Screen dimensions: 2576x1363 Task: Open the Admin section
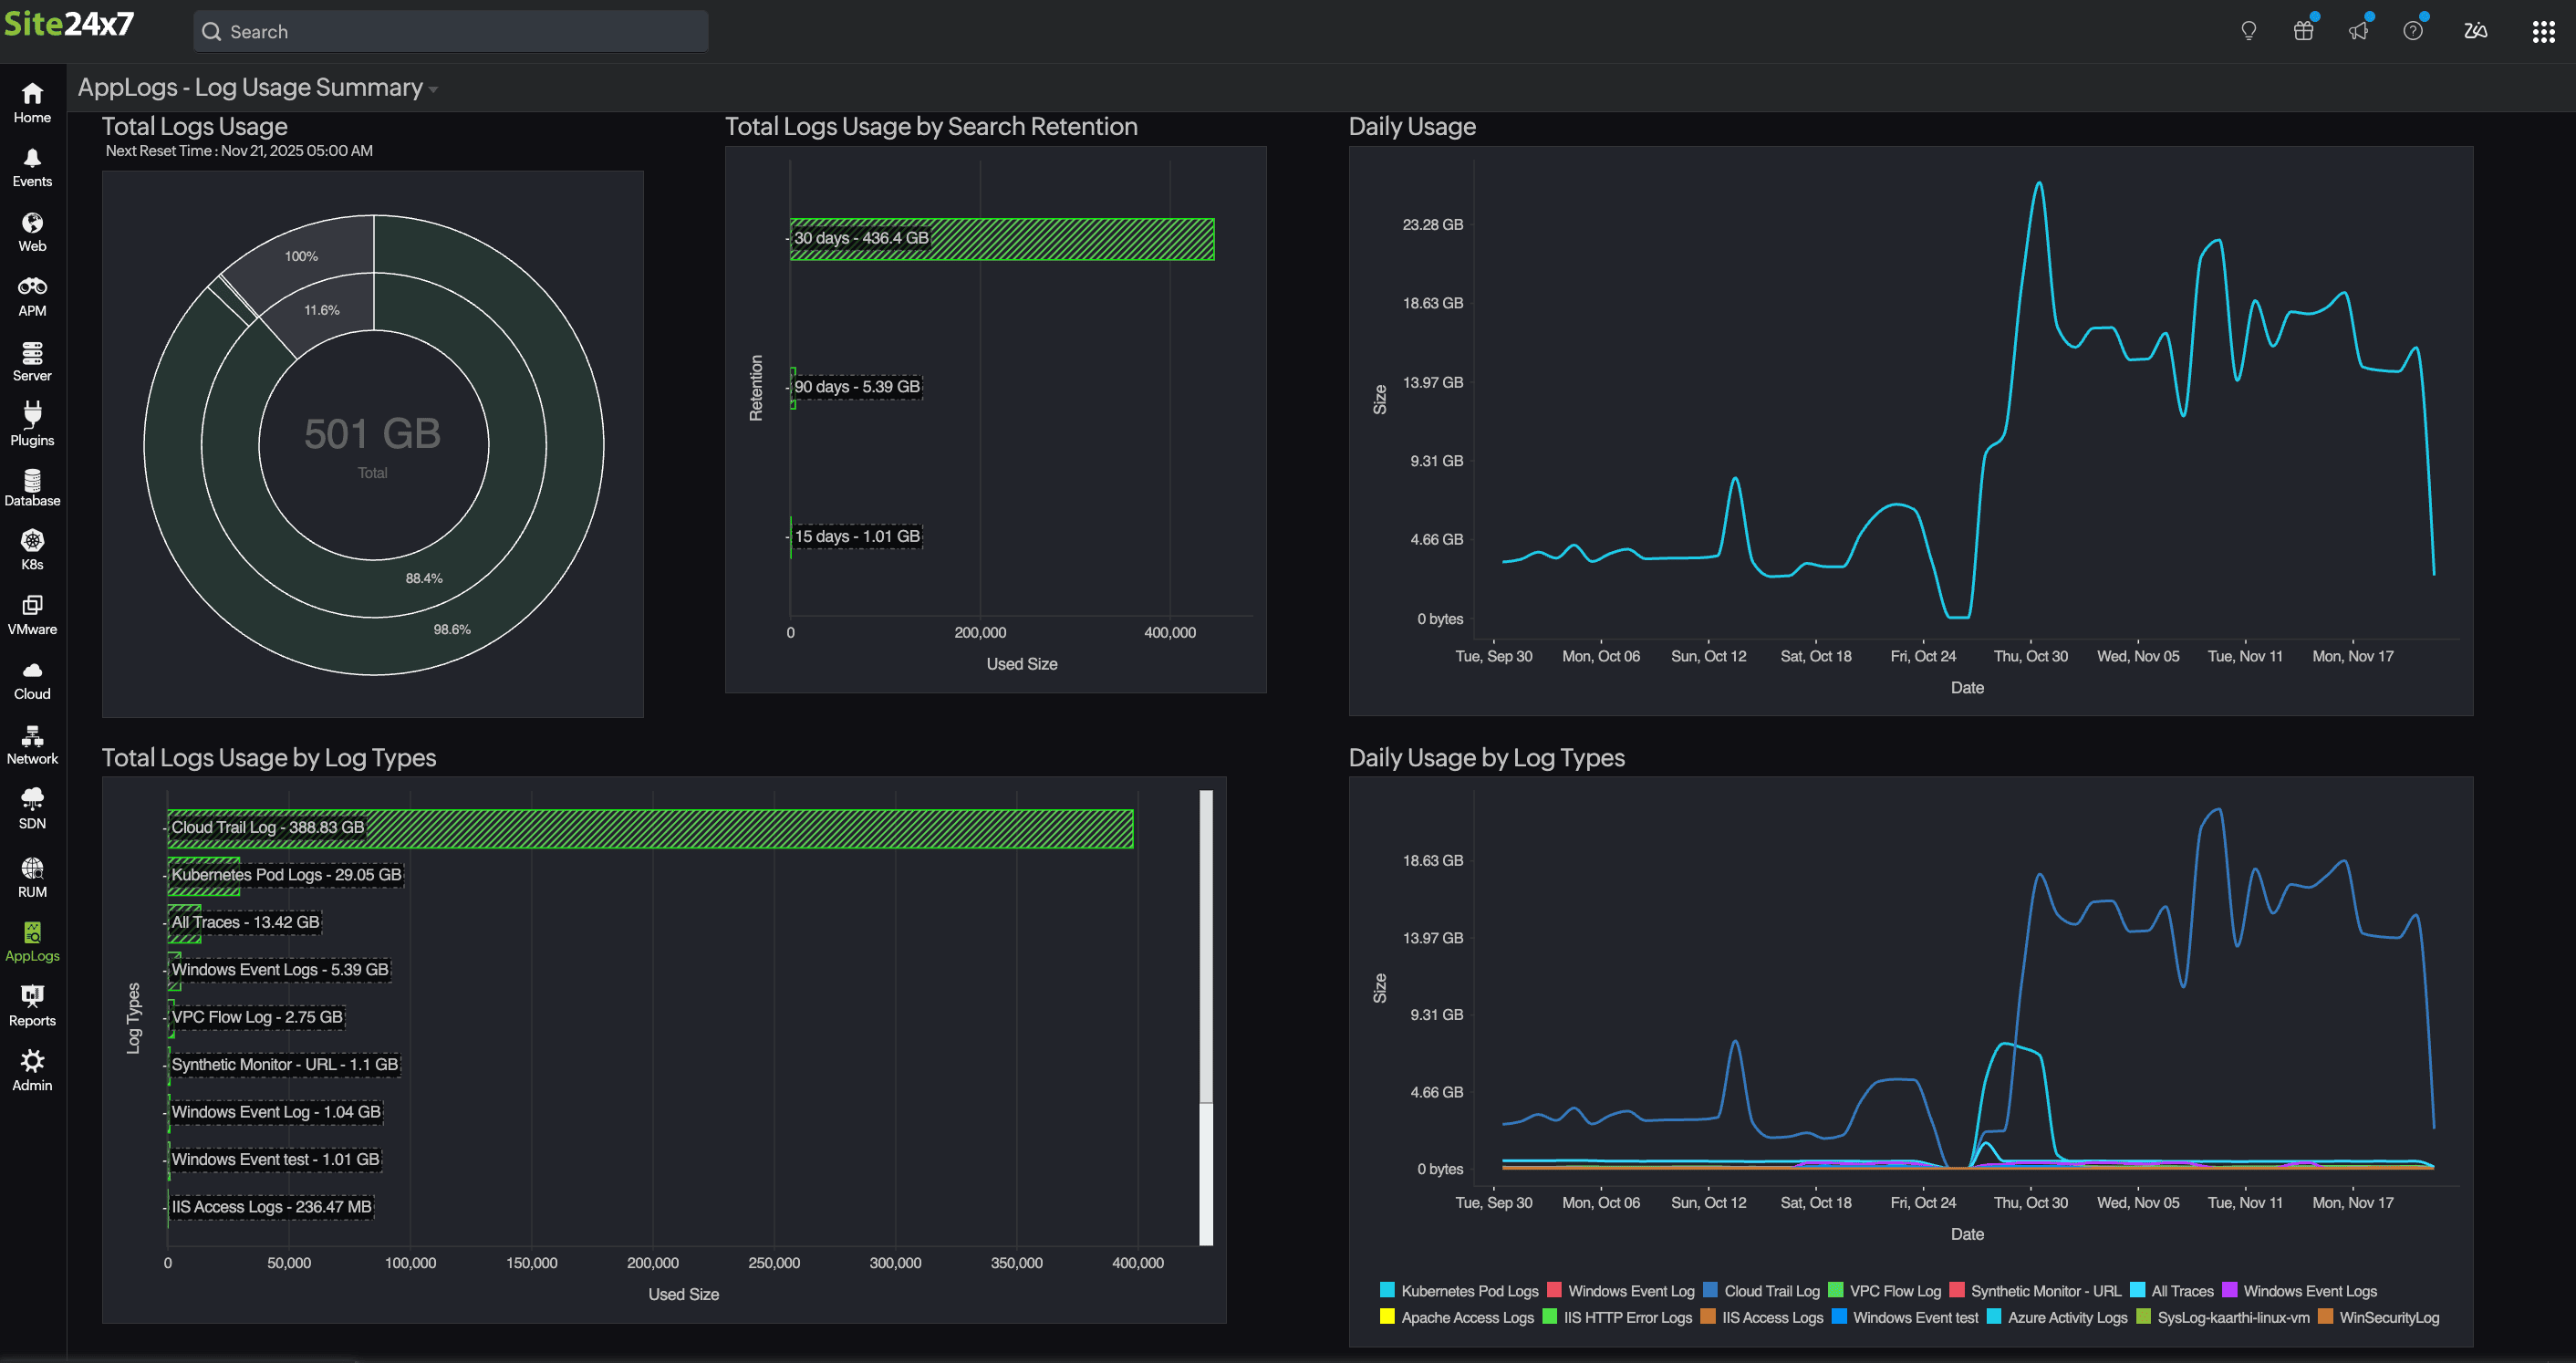[32, 1068]
